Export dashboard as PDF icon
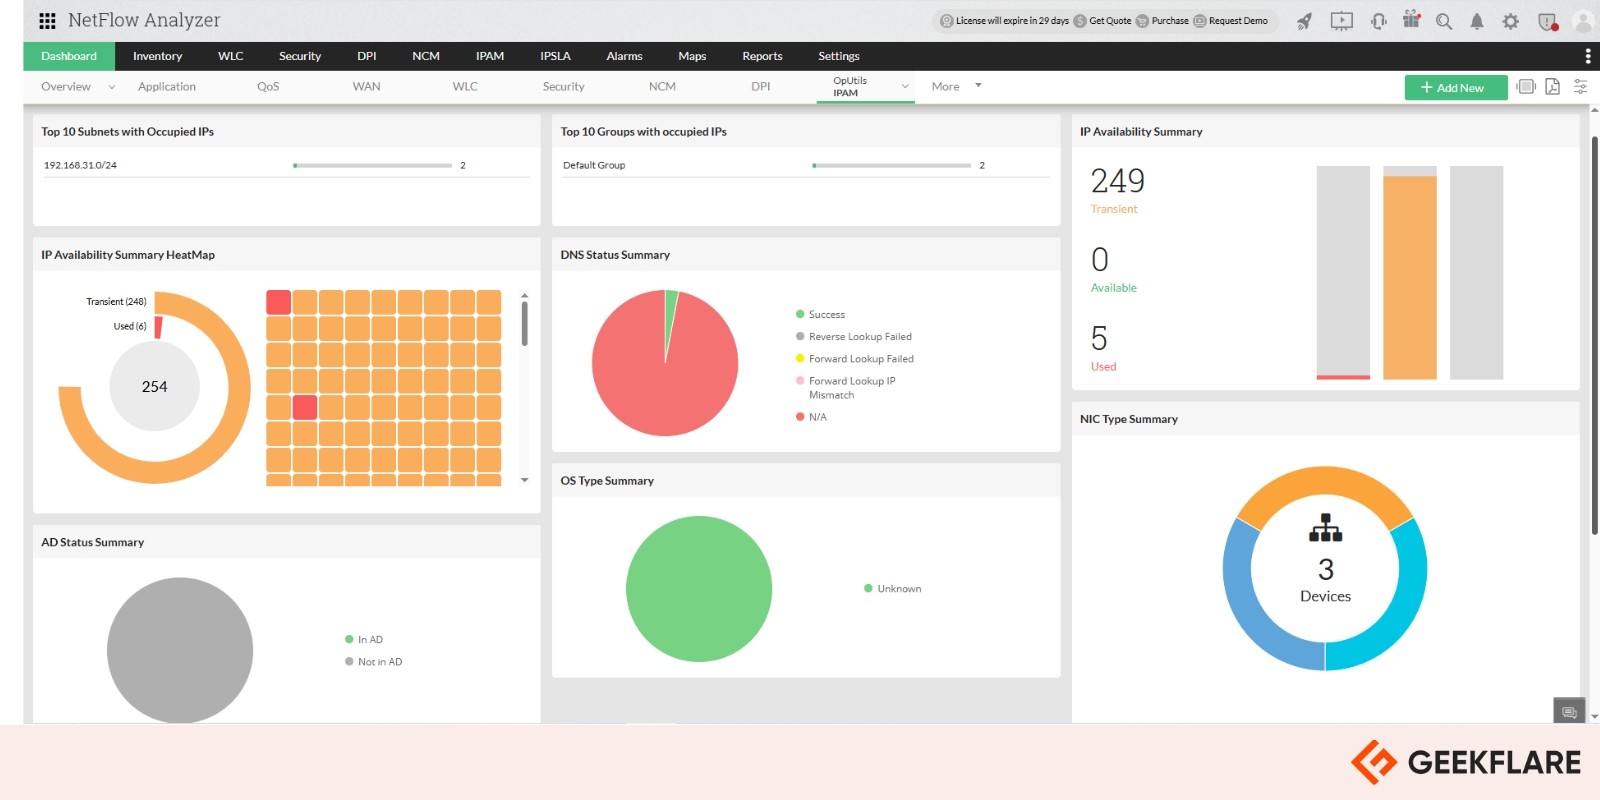Image resolution: width=1600 pixels, height=800 pixels. pos(1552,87)
